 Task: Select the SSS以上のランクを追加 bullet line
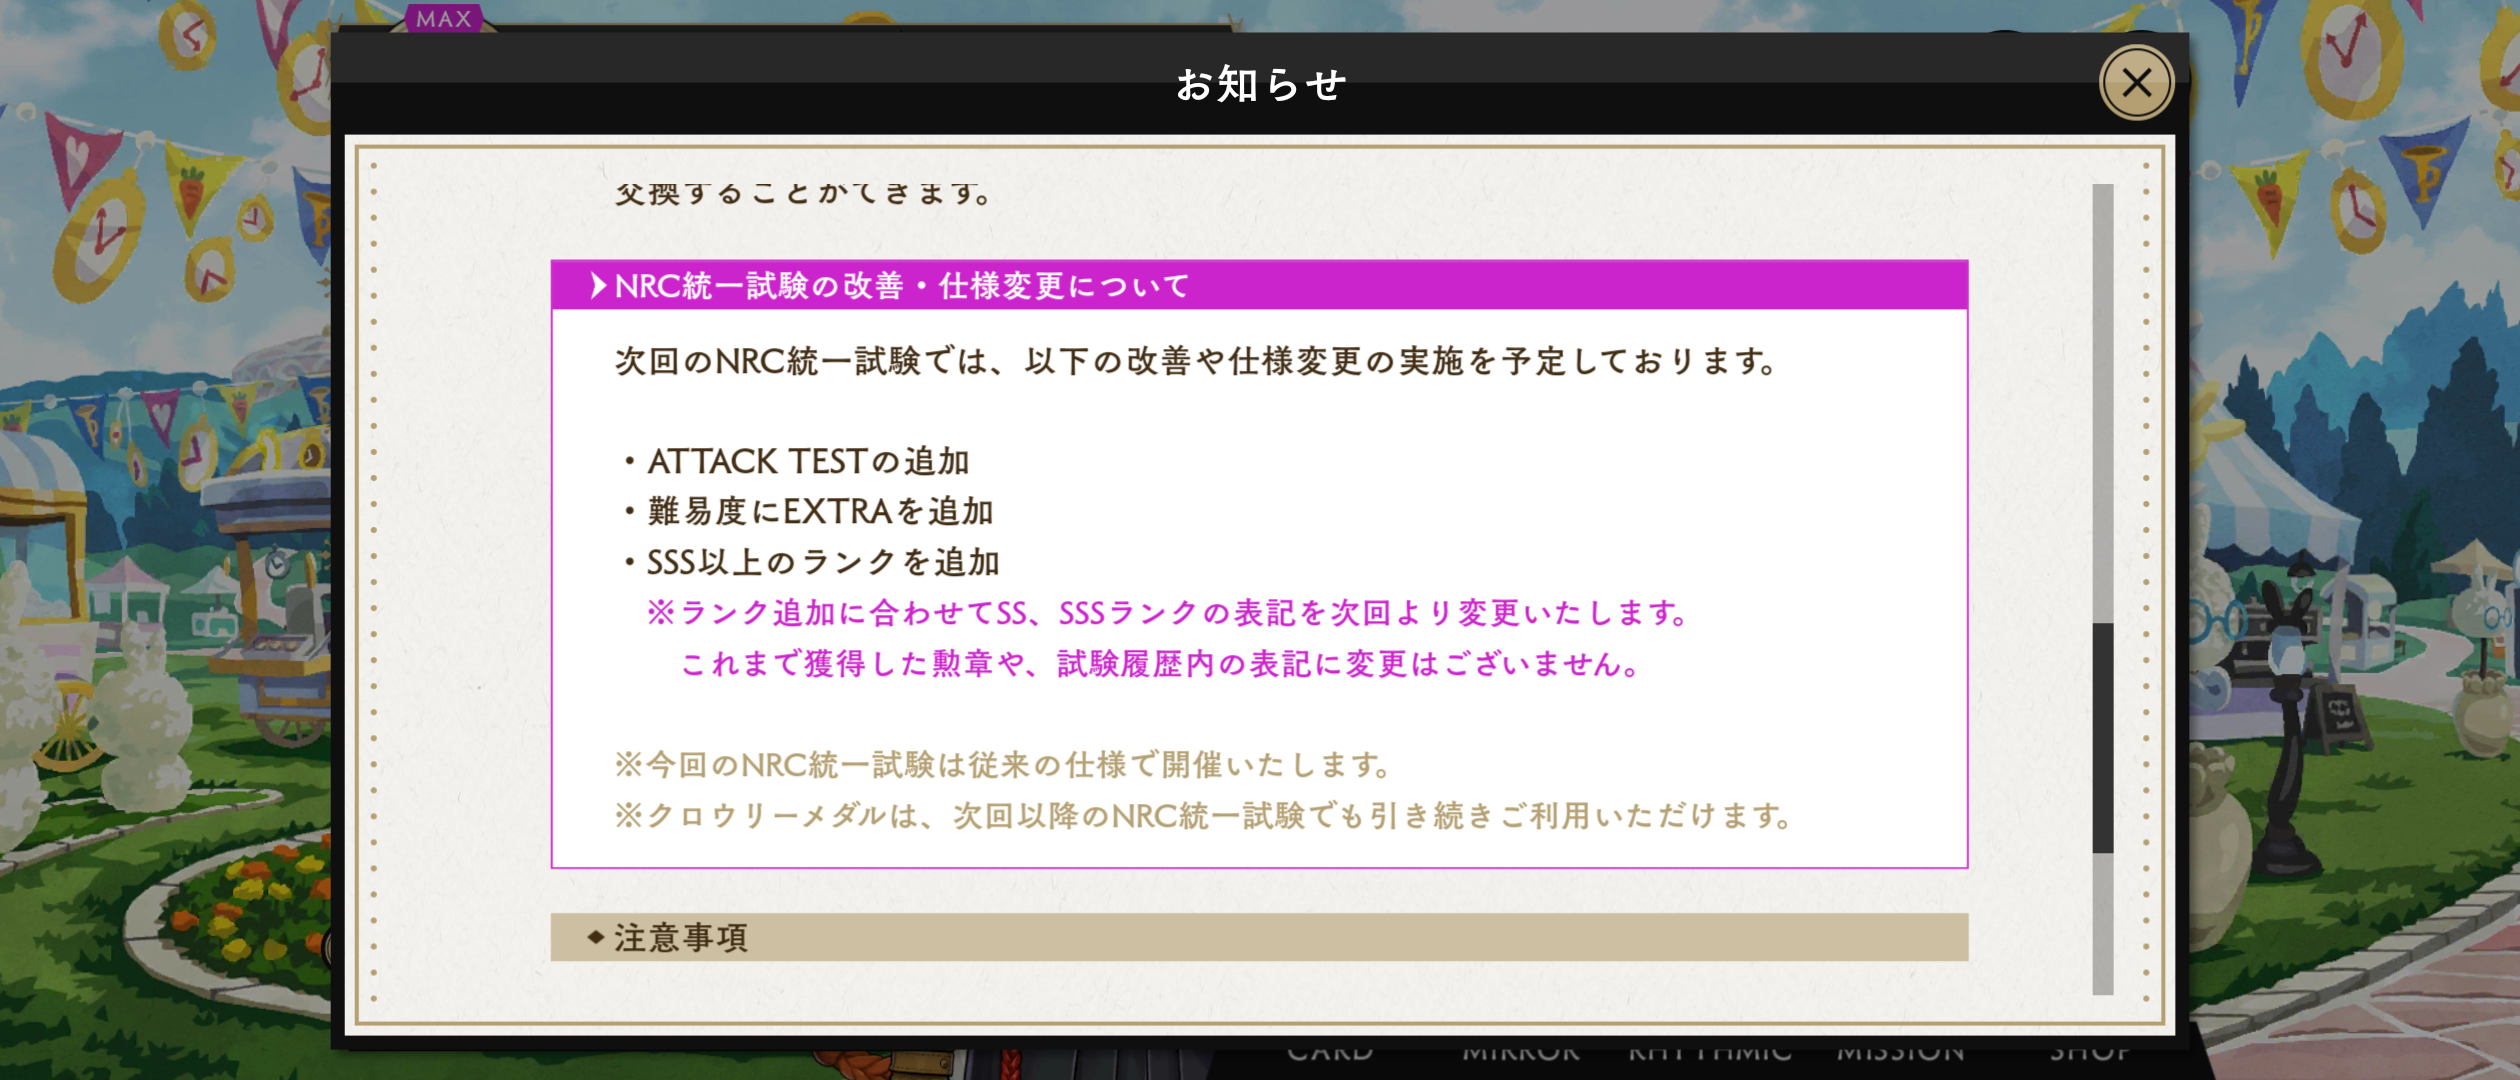click(811, 562)
